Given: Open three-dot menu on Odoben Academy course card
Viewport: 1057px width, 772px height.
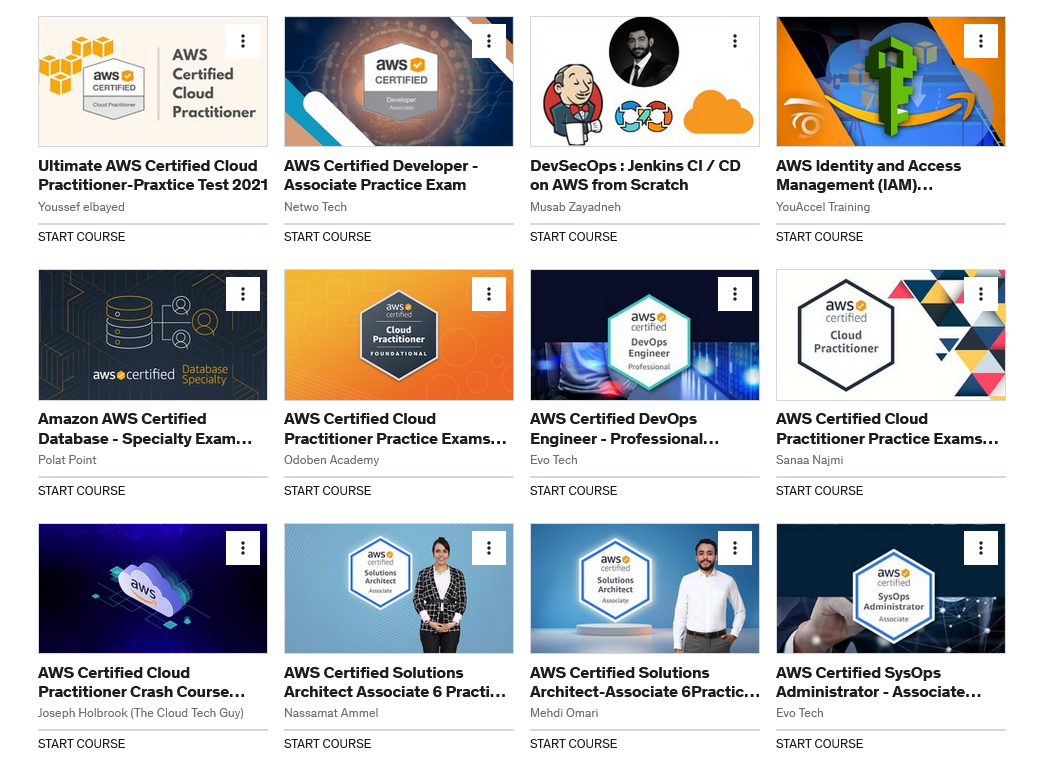Looking at the screenshot, I should [489, 294].
